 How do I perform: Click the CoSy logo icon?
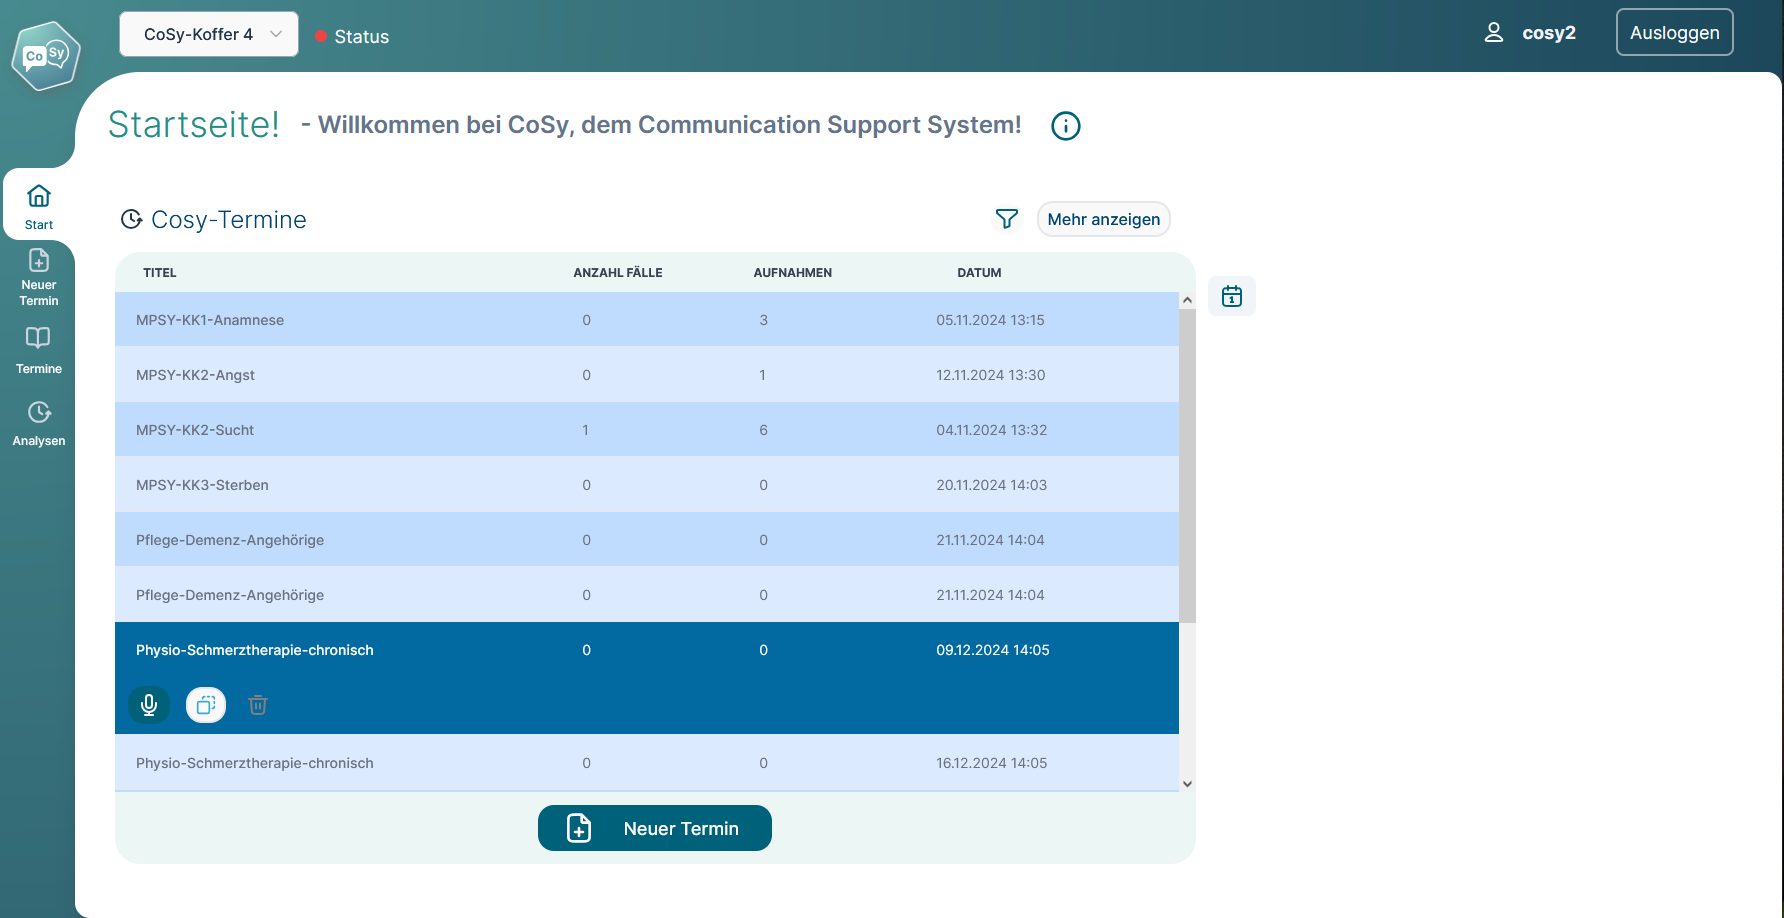coord(45,56)
